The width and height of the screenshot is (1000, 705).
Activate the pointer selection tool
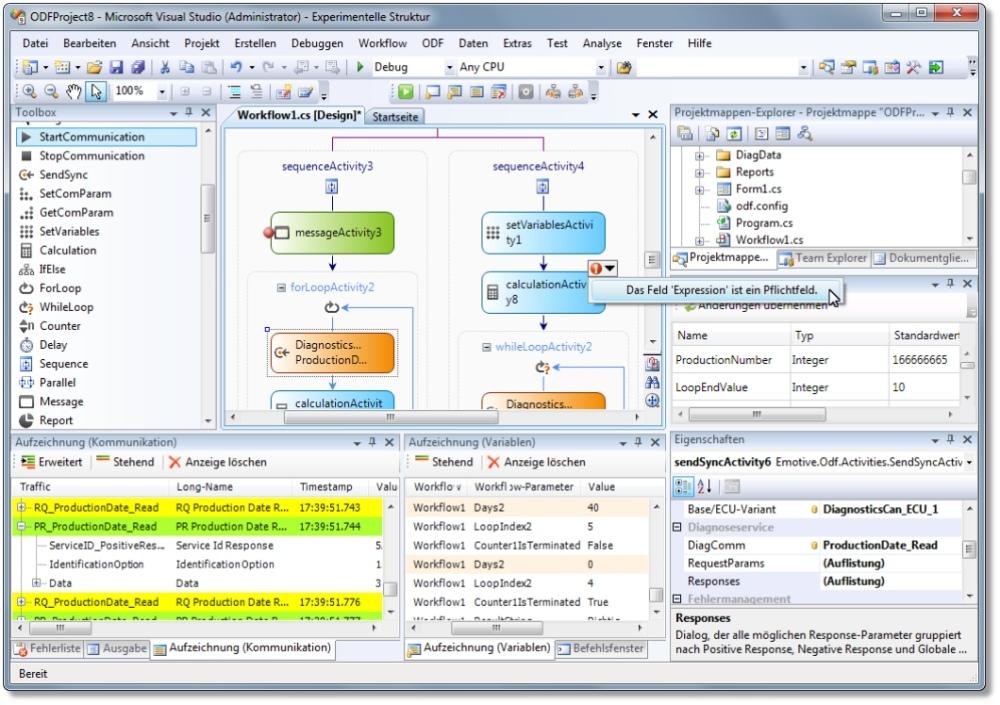pos(96,92)
